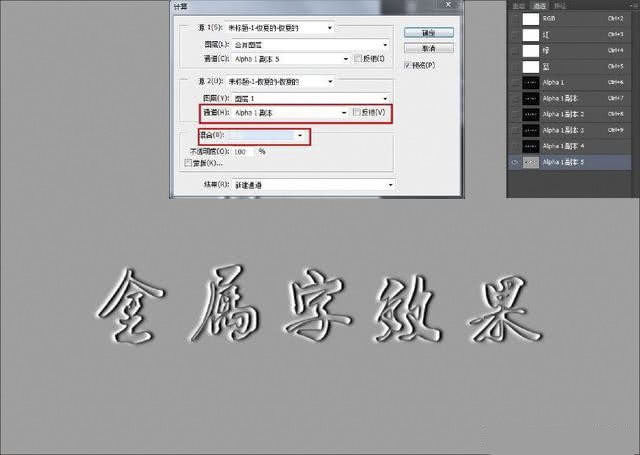Click the RGB channel thumbnail
The image size is (640, 455).
[531, 19]
